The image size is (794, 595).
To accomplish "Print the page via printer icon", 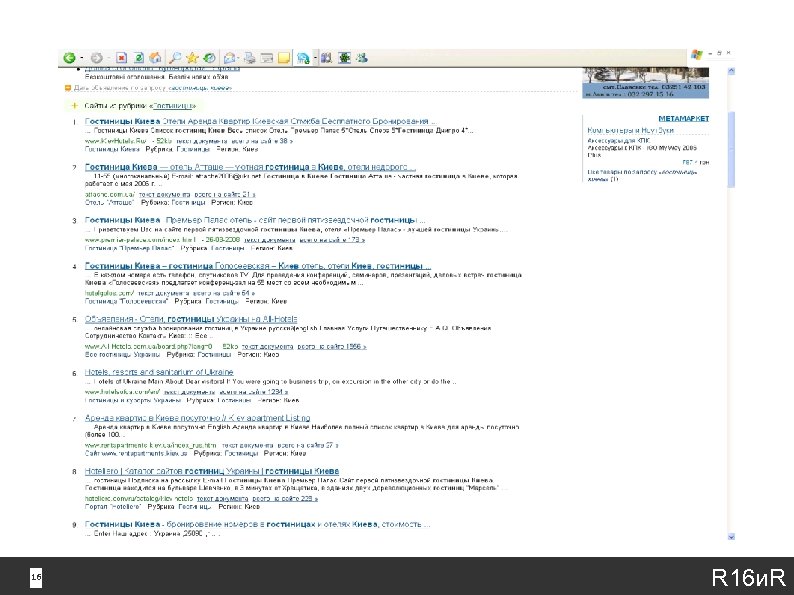I will point(250,58).
